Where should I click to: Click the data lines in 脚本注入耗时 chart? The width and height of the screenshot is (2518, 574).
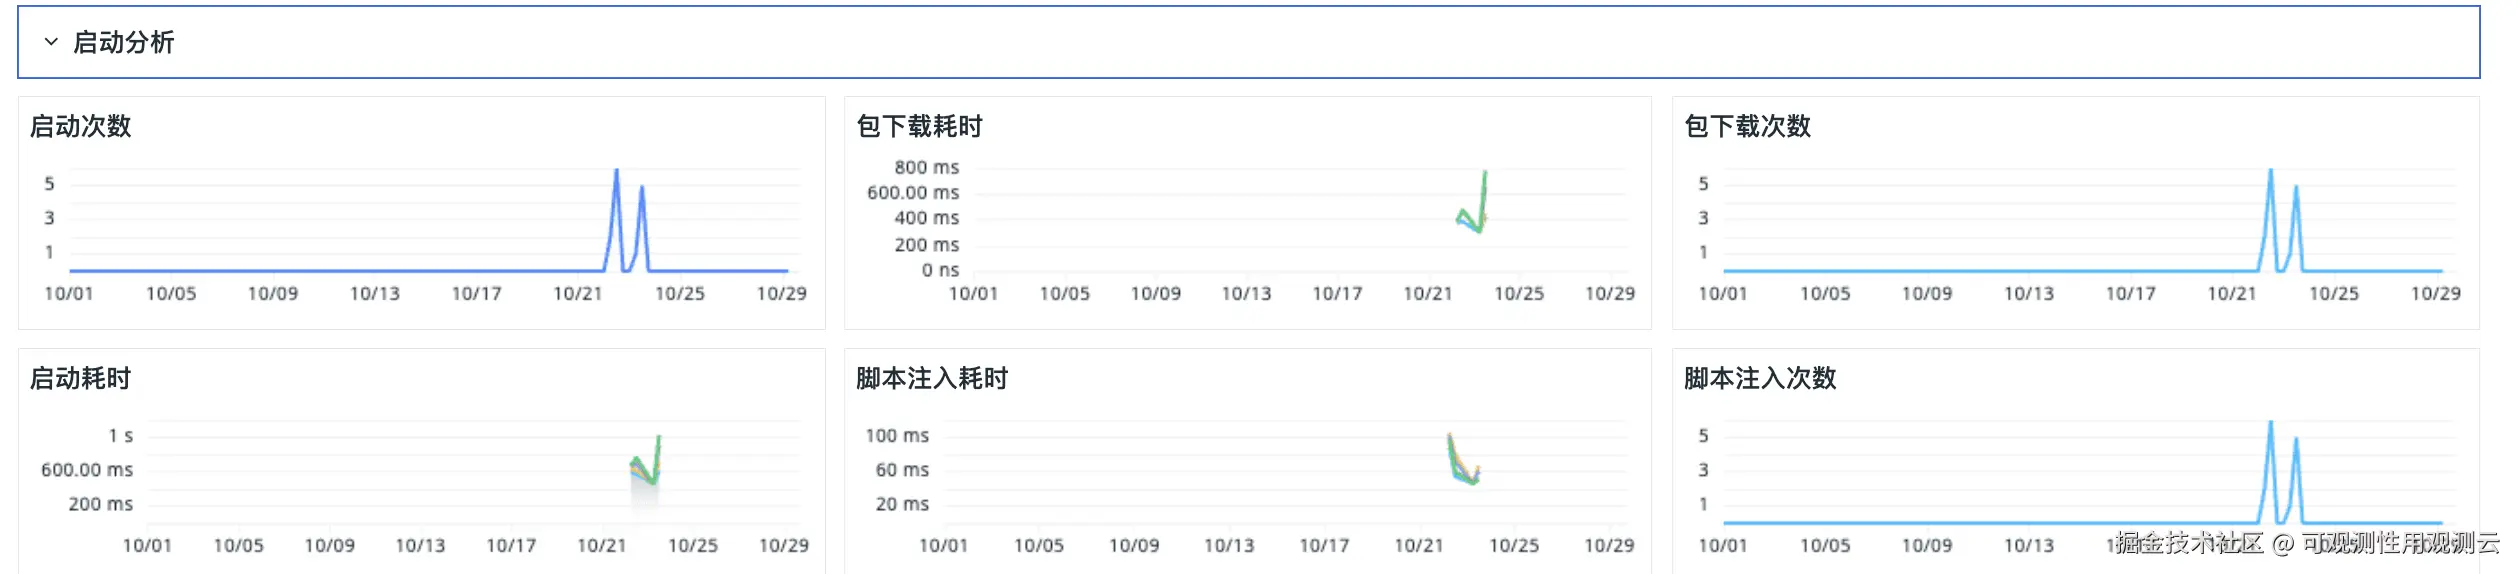[x=1460, y=462]
